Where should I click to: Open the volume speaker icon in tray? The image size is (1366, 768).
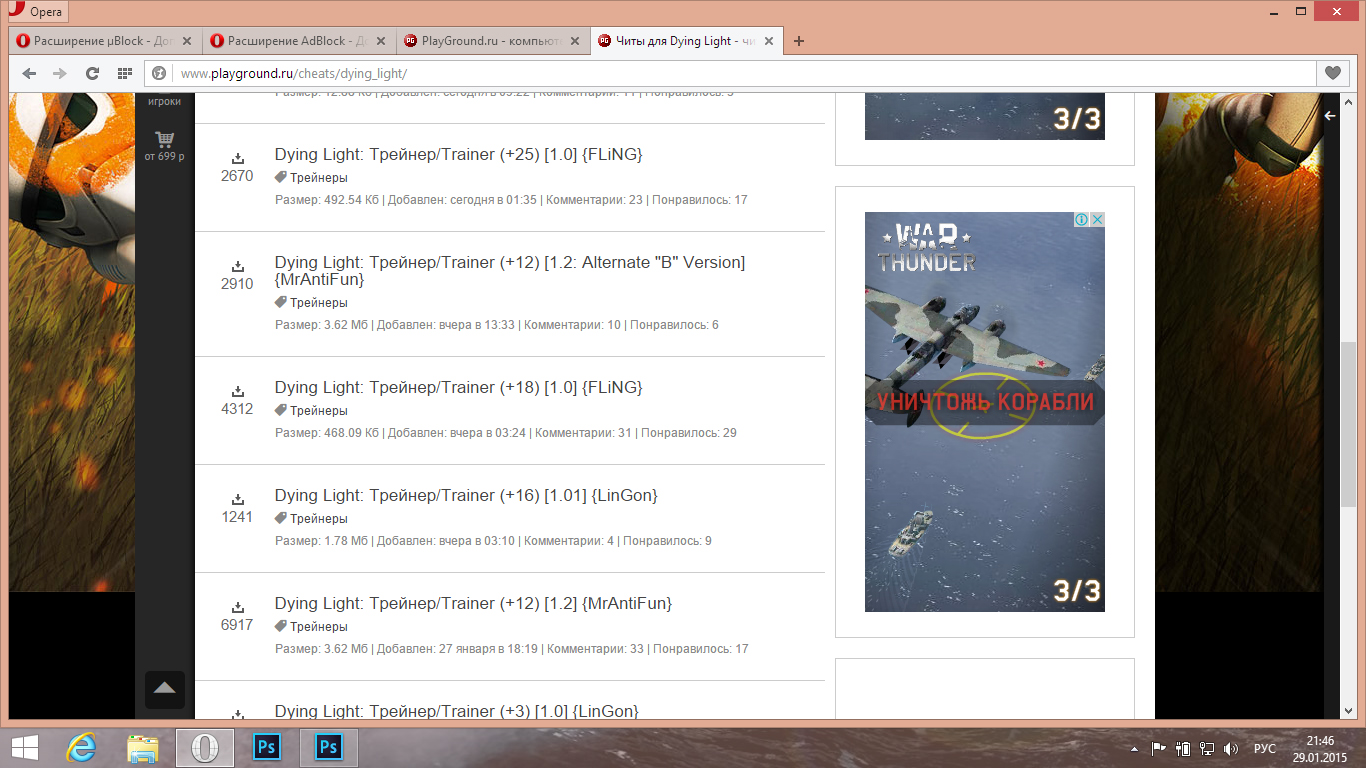click(1231, 748)
